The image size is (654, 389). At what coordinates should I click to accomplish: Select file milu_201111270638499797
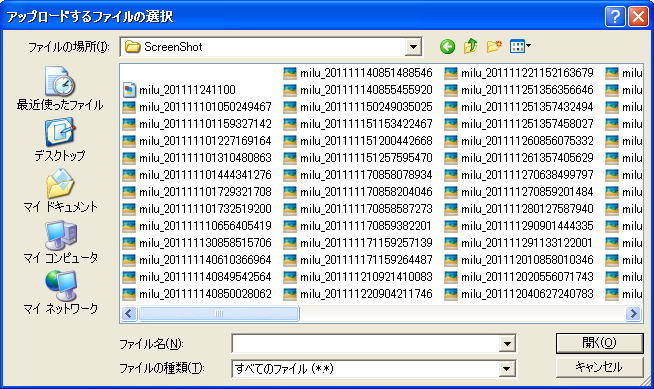[519, 175]
